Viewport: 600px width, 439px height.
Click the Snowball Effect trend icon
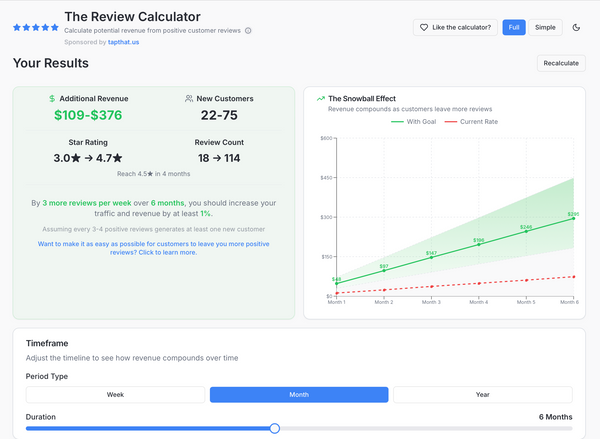click(x=320, y=99)
